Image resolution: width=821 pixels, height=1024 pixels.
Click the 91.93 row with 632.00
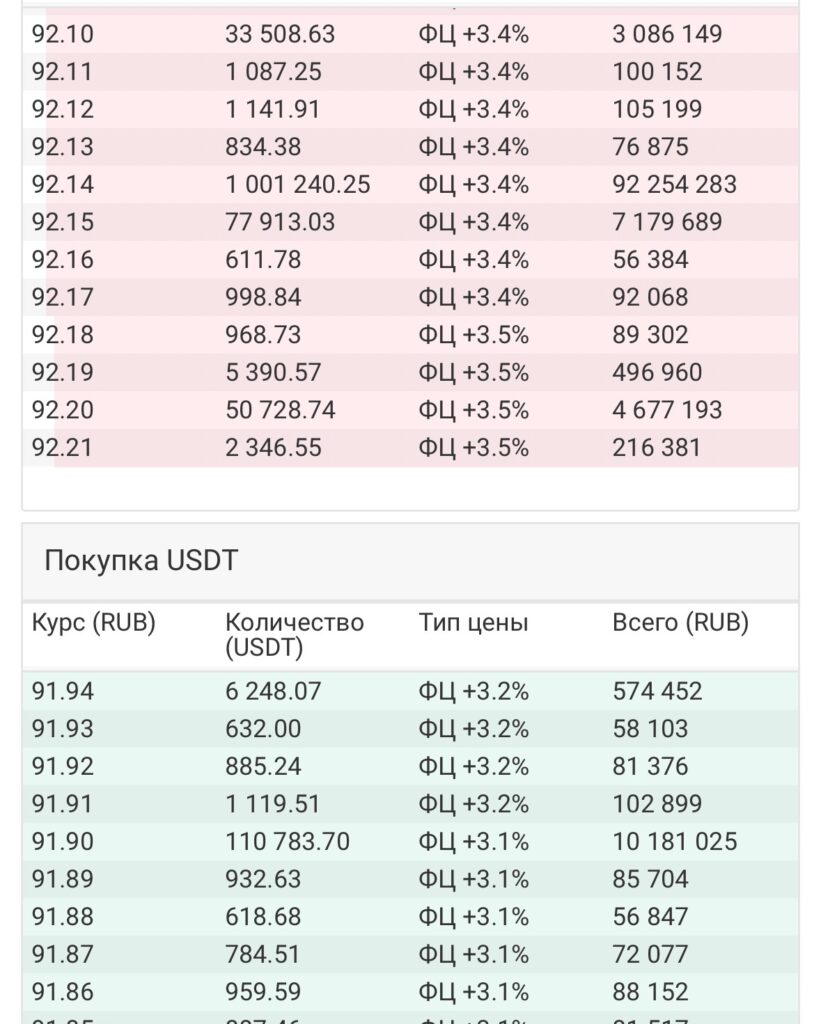410,728
